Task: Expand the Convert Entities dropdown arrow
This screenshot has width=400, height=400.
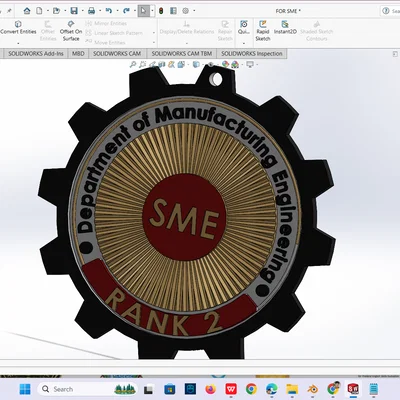Action: tap(18, 43)
